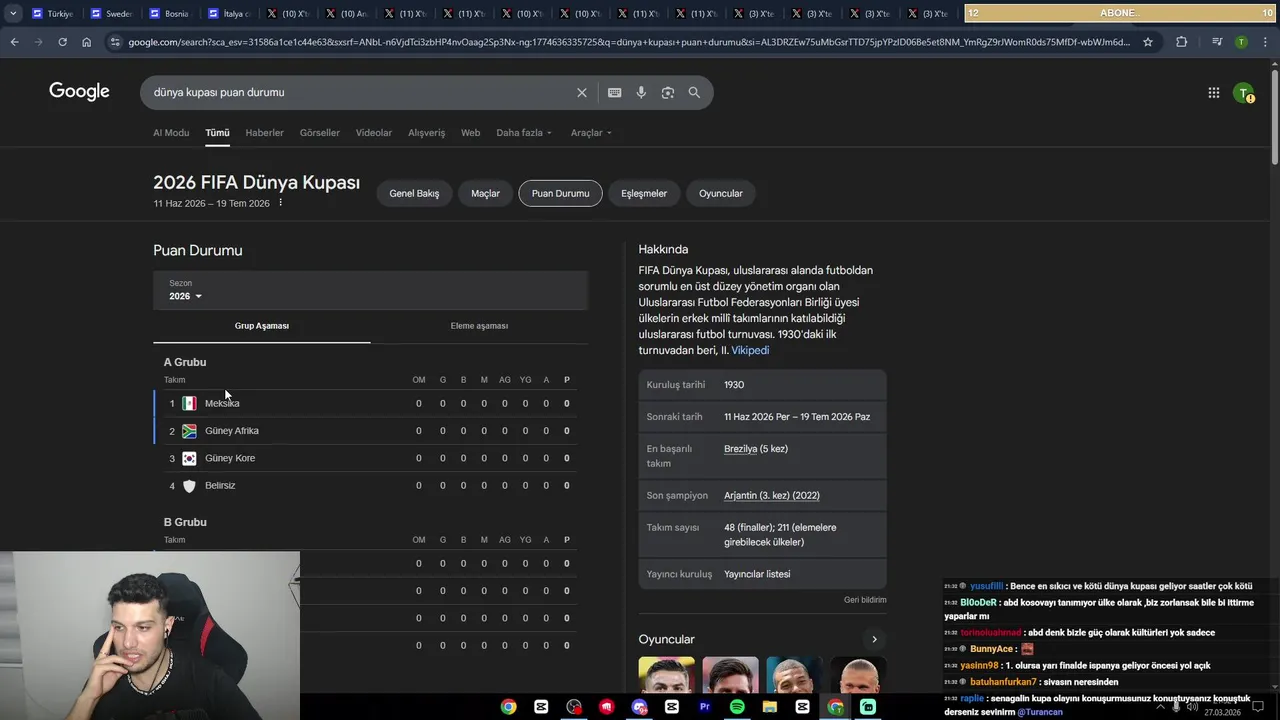Select the AI Modu search tab
Image resolution: width=1280 pixels, height=720 pixels.
point(171,133)
